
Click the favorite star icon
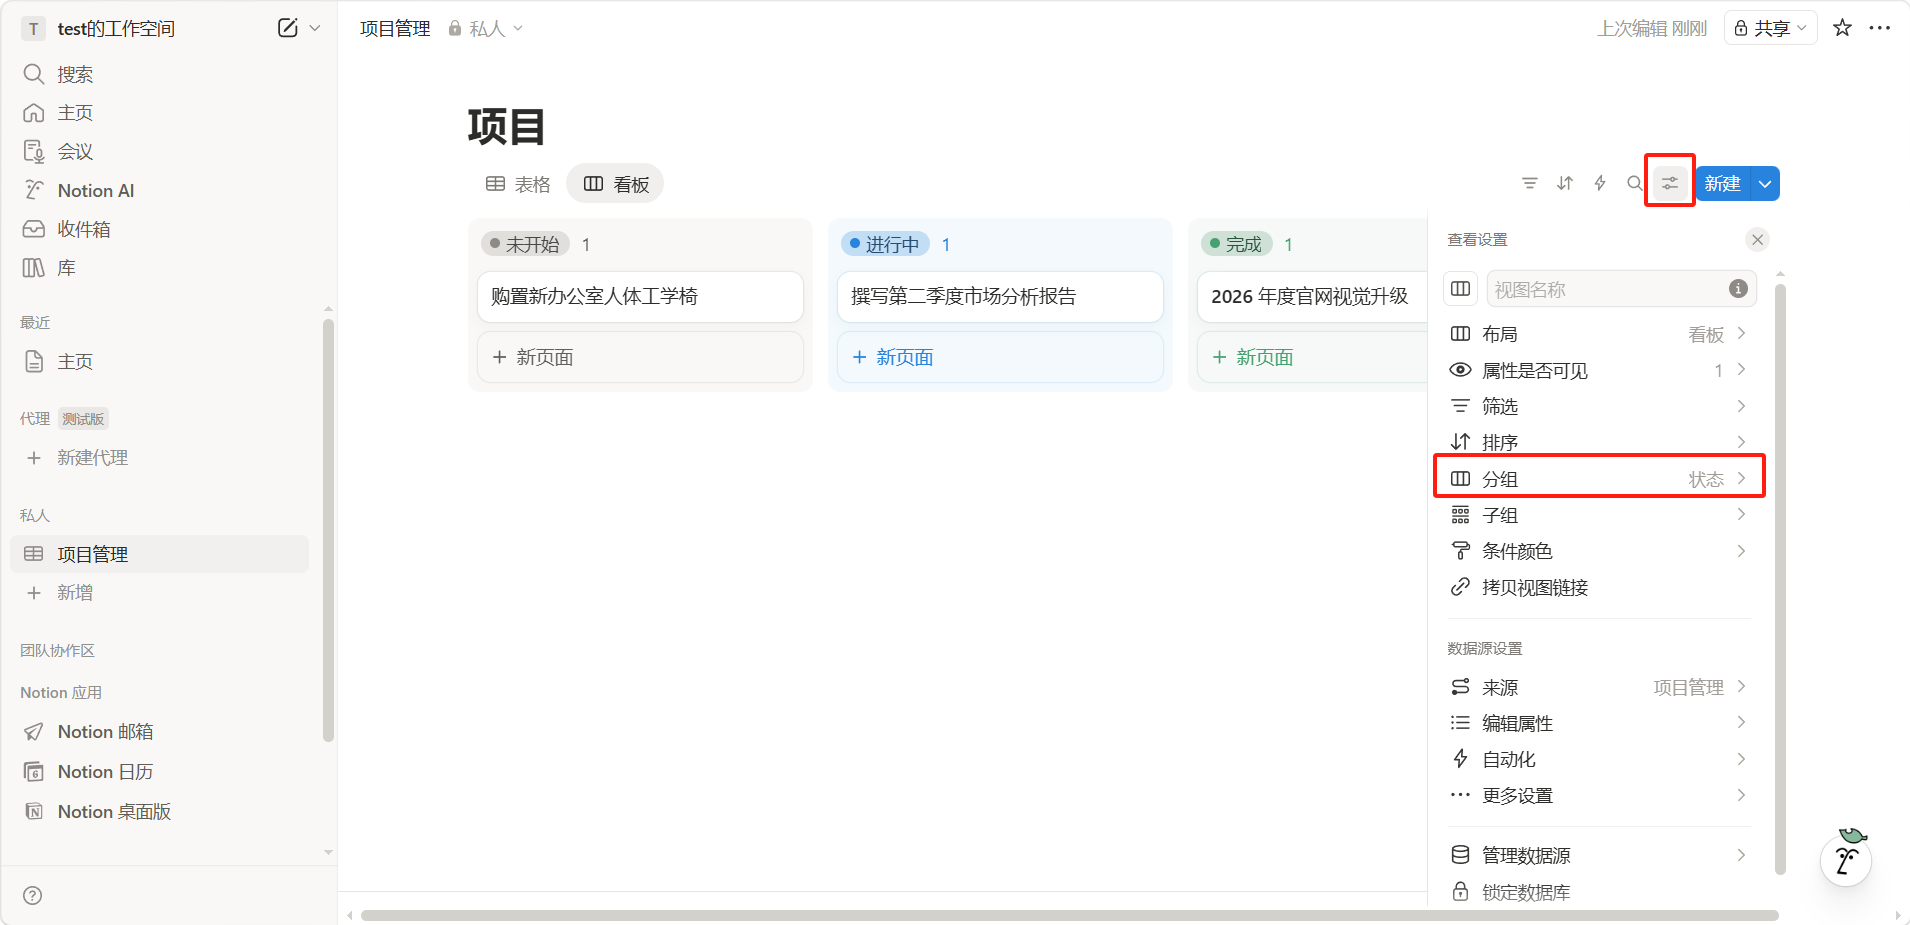[x=1842, y=28]
